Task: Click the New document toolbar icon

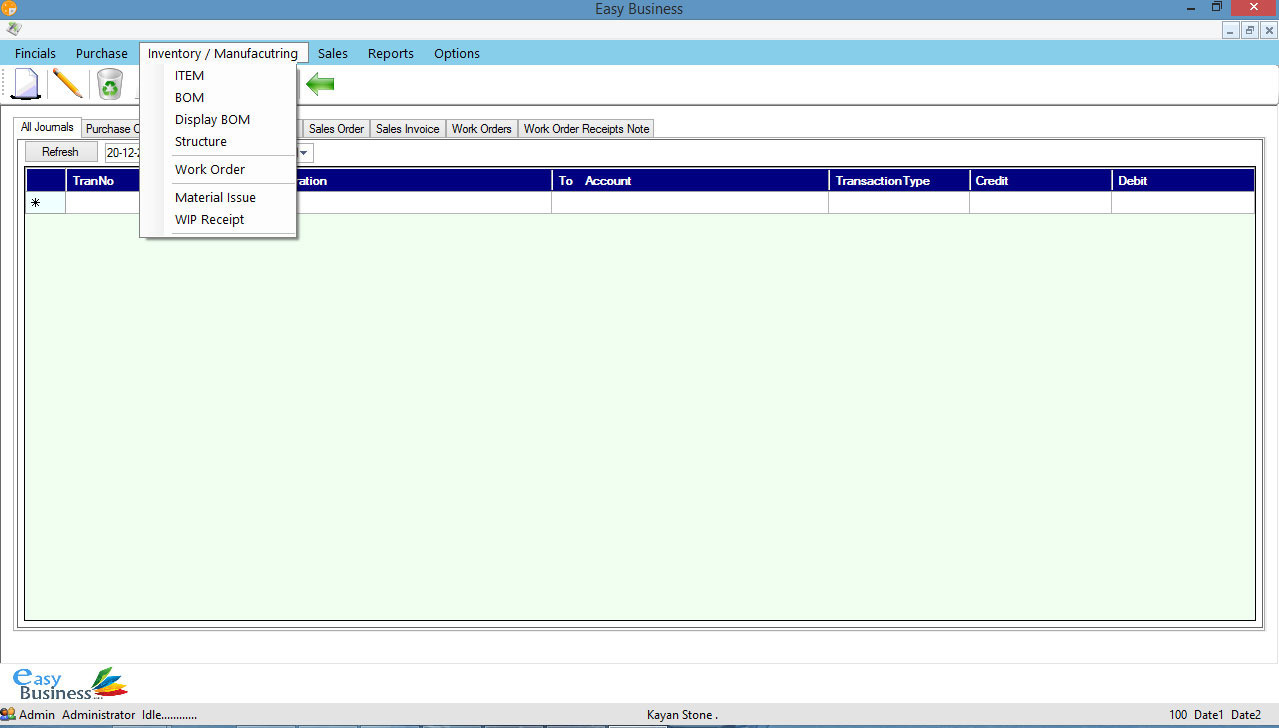Action: point(26,84)
